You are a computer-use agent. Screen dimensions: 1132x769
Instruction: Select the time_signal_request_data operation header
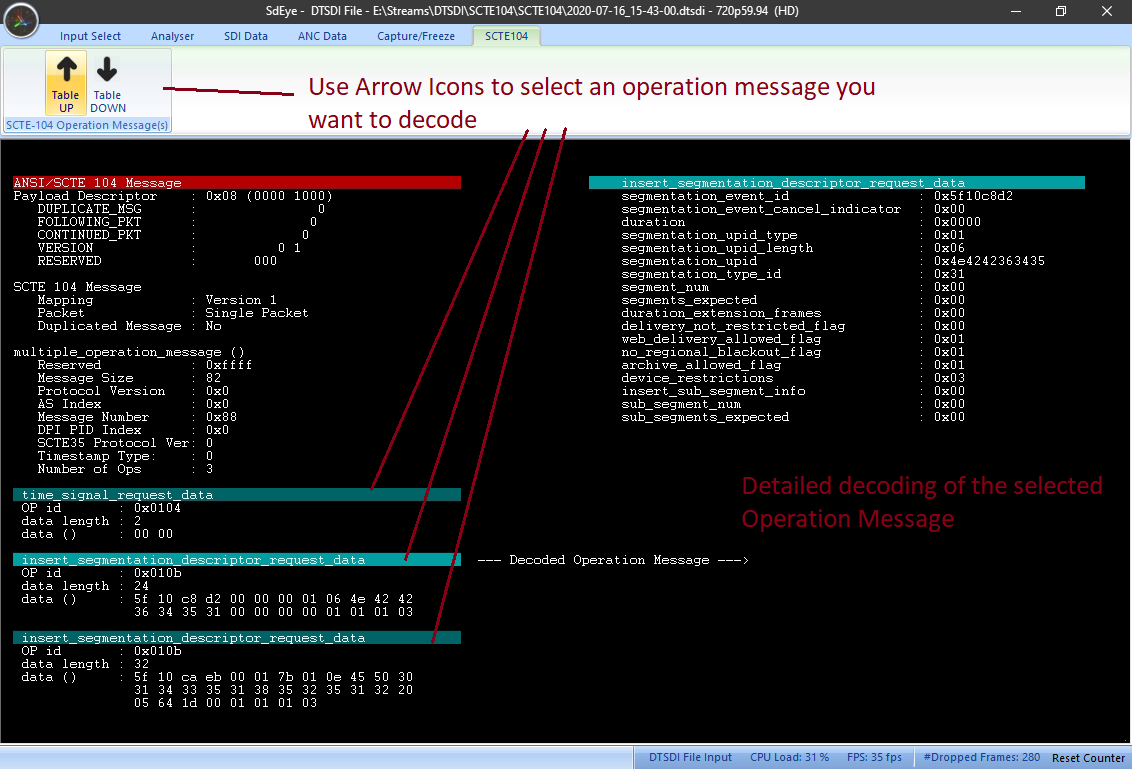coord(237,495)
